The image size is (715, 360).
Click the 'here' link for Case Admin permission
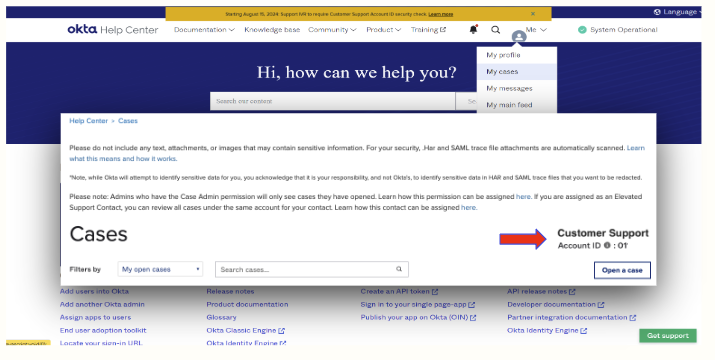point(523,197)
